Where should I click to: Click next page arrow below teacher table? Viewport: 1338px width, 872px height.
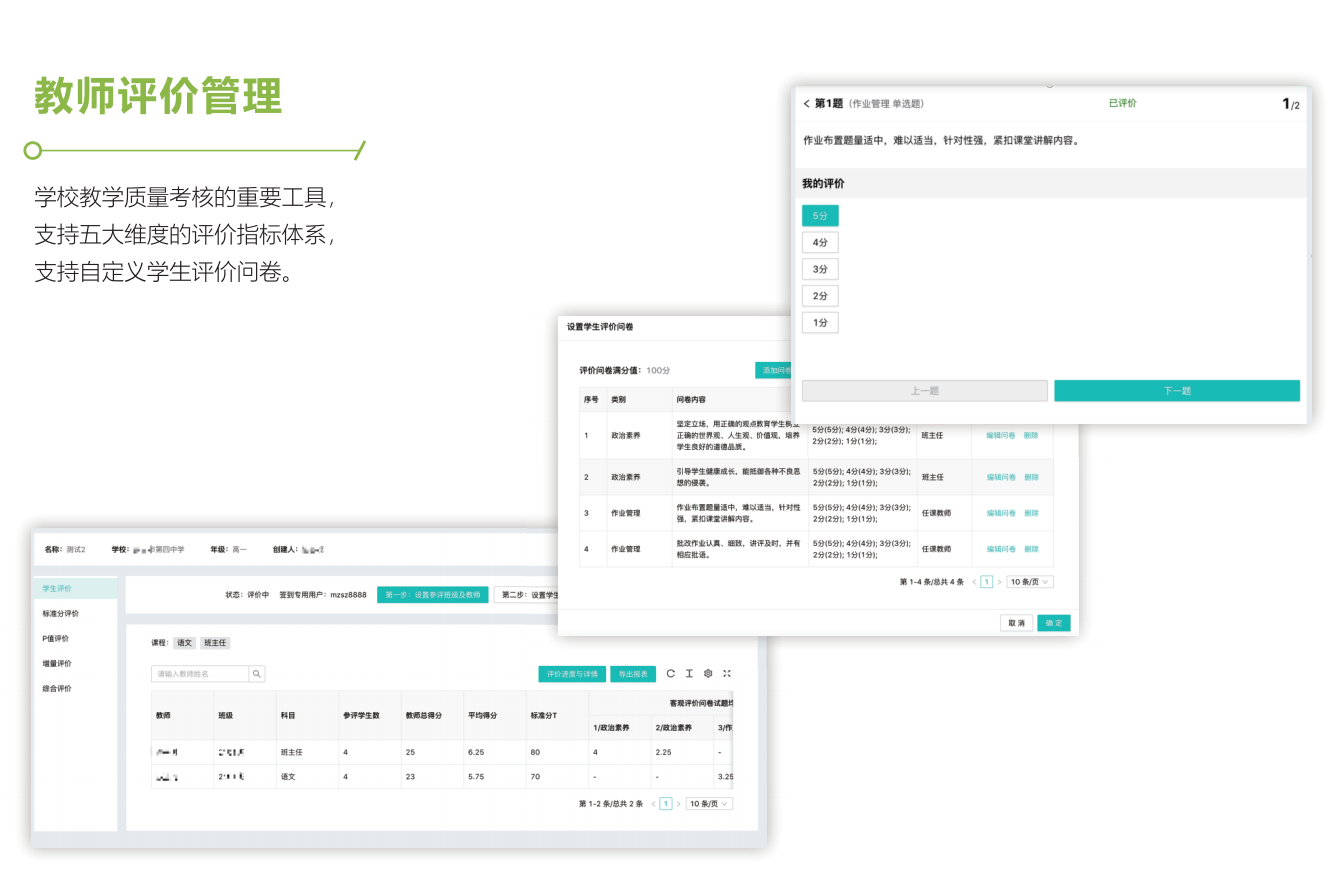point(678,804)
